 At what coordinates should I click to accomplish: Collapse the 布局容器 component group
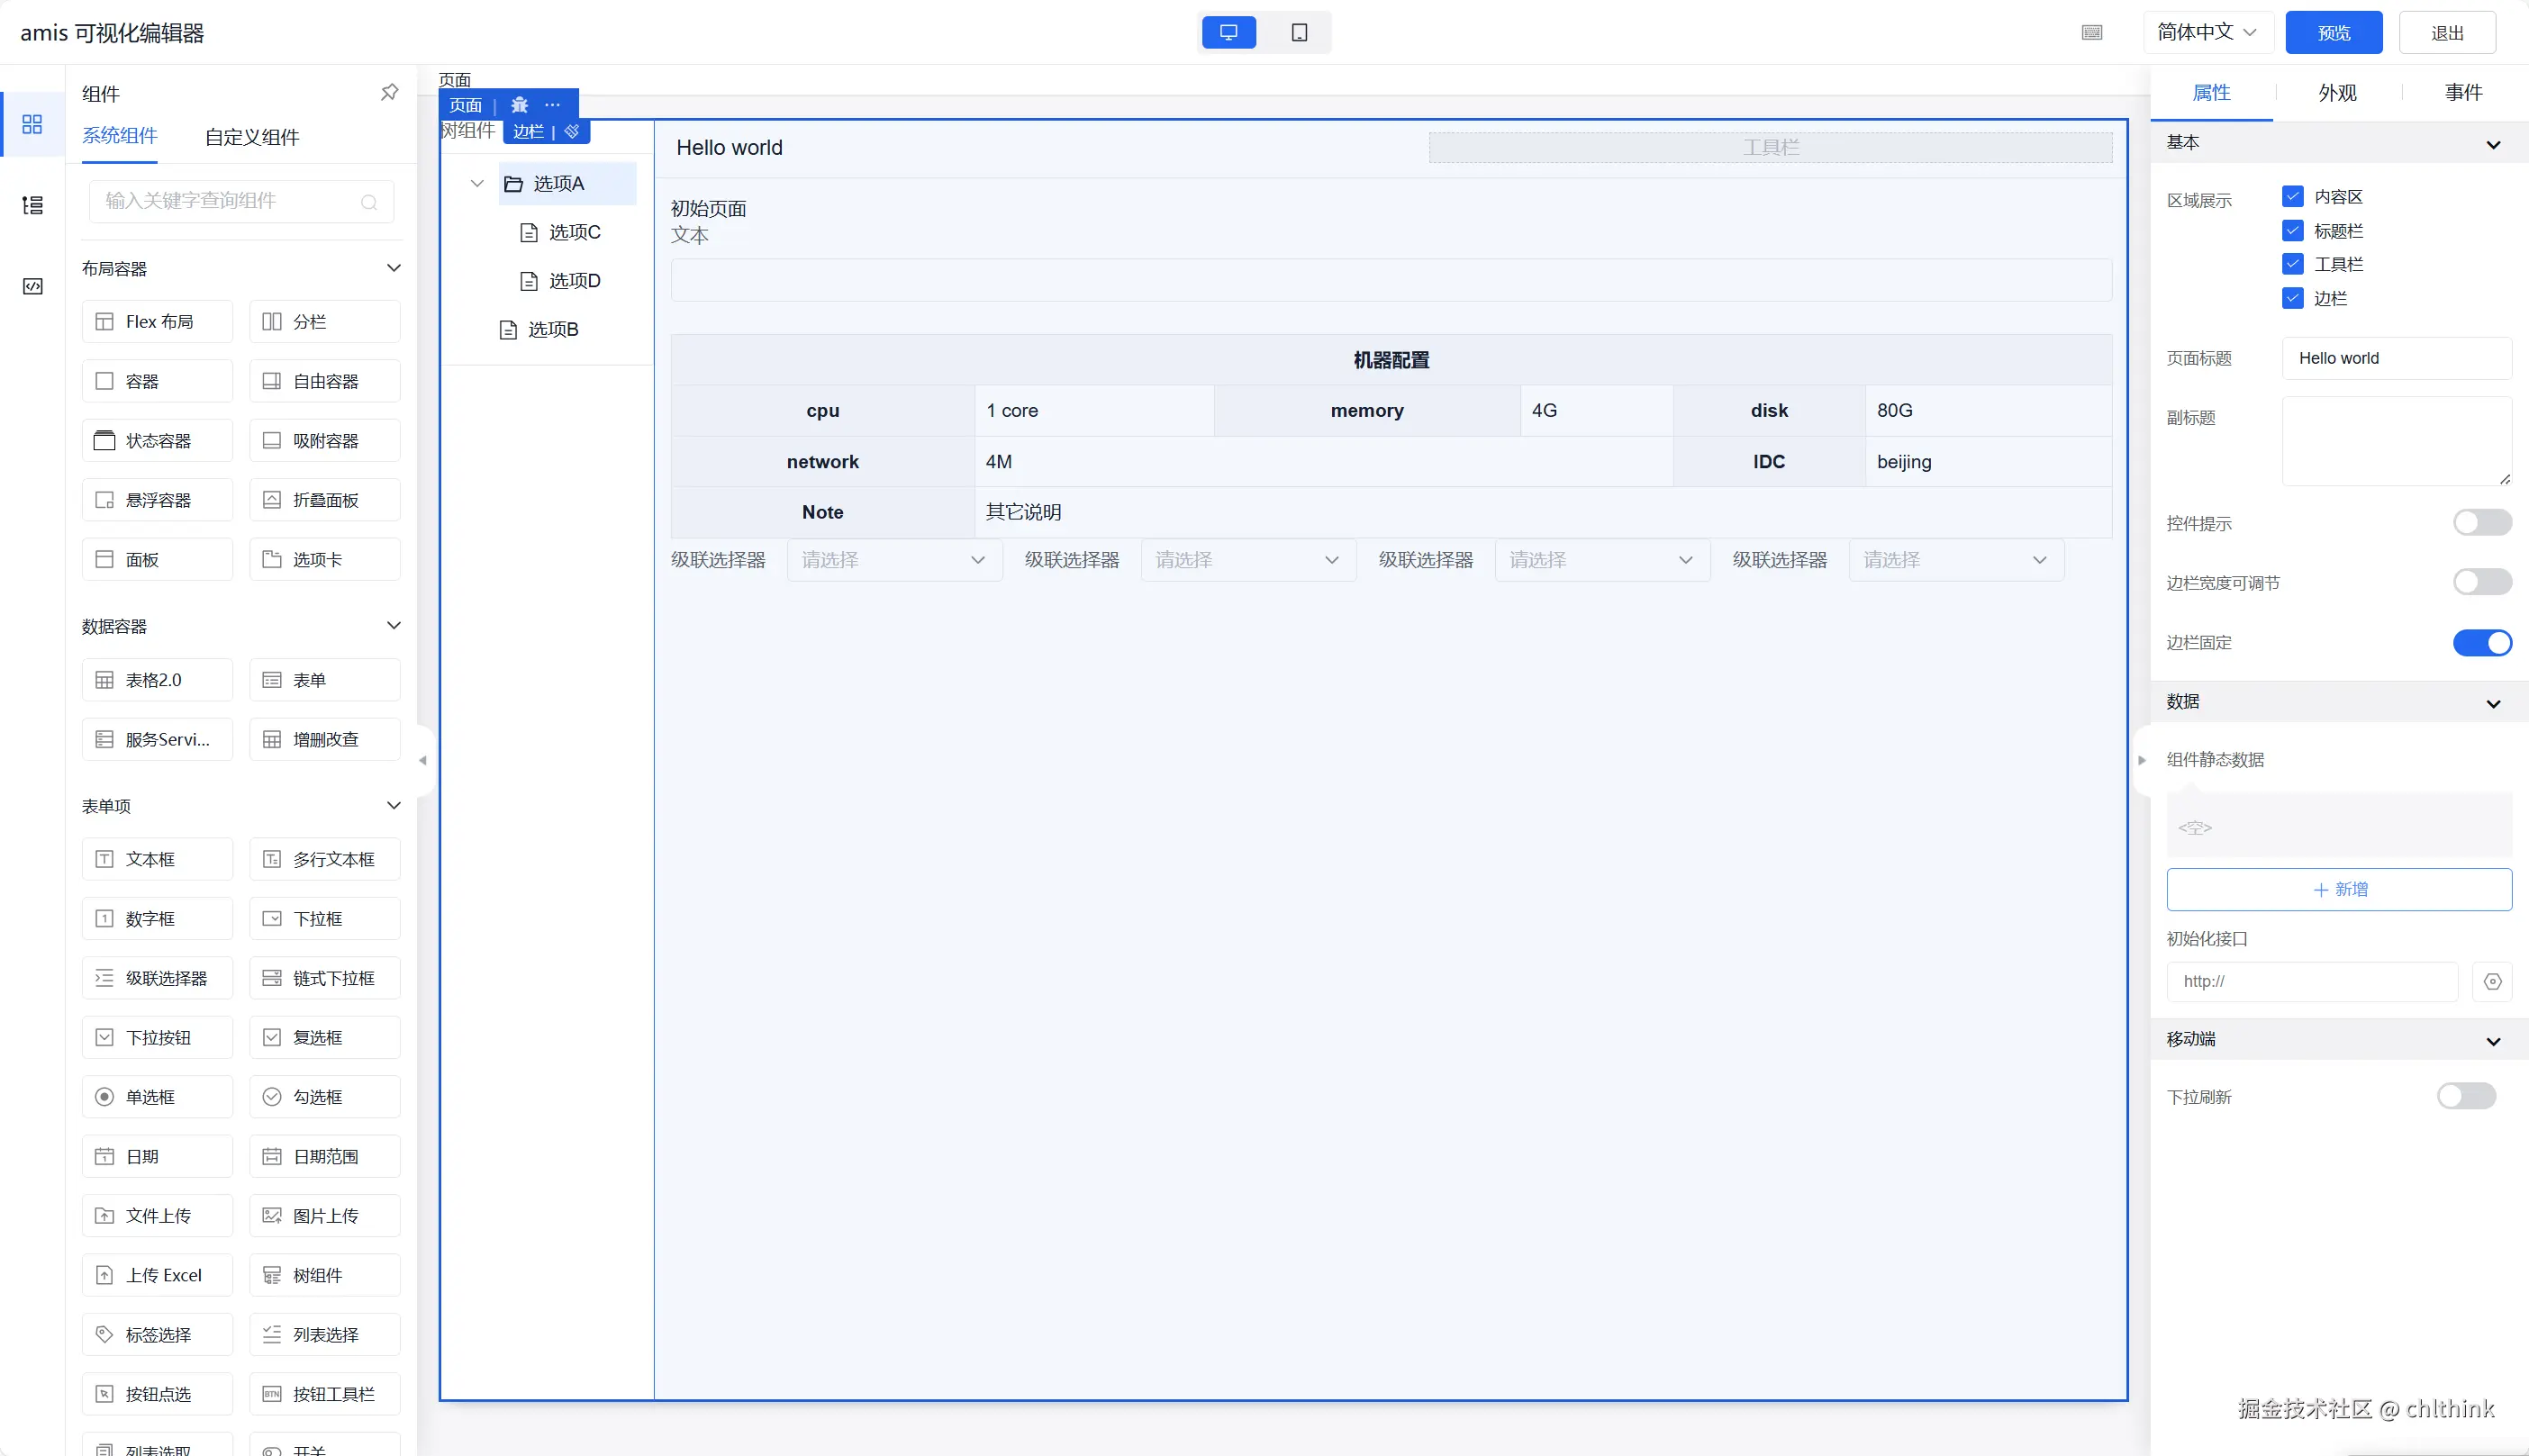[x=393, y=268]
